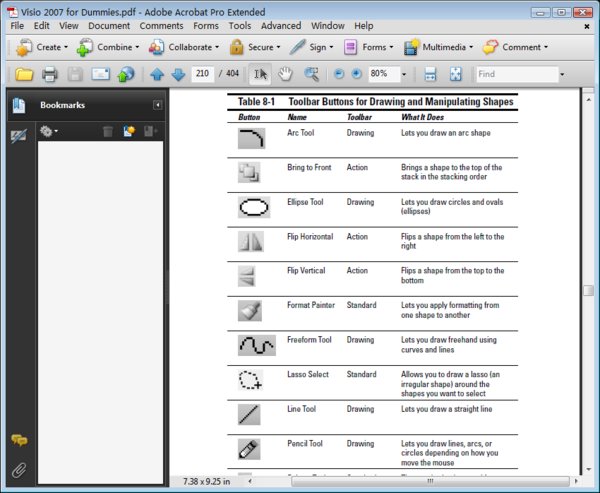This screenshot has width=600, height=493.
Task: Open the Signatures panel icon
Action: [18, 135]
